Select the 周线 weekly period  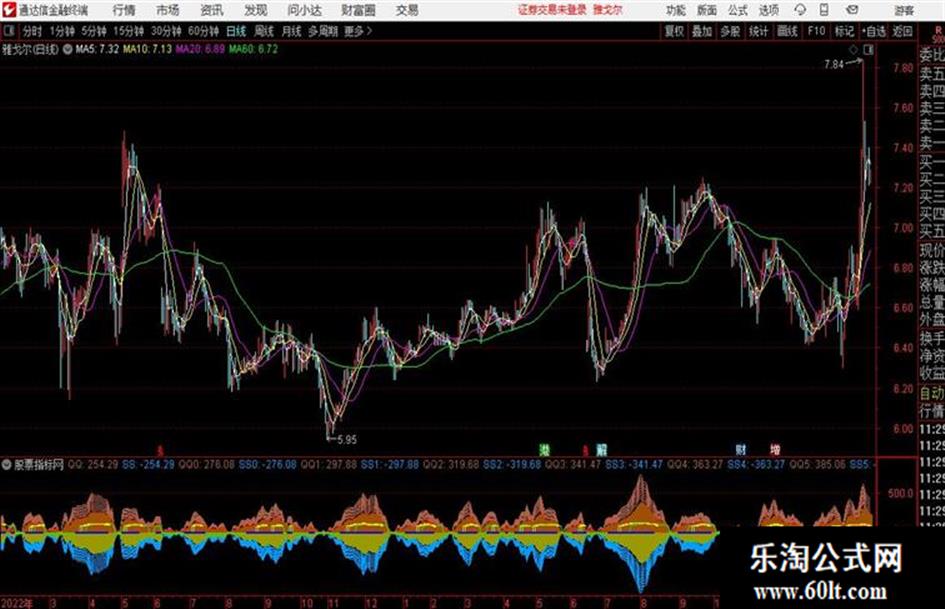(264, 31)
